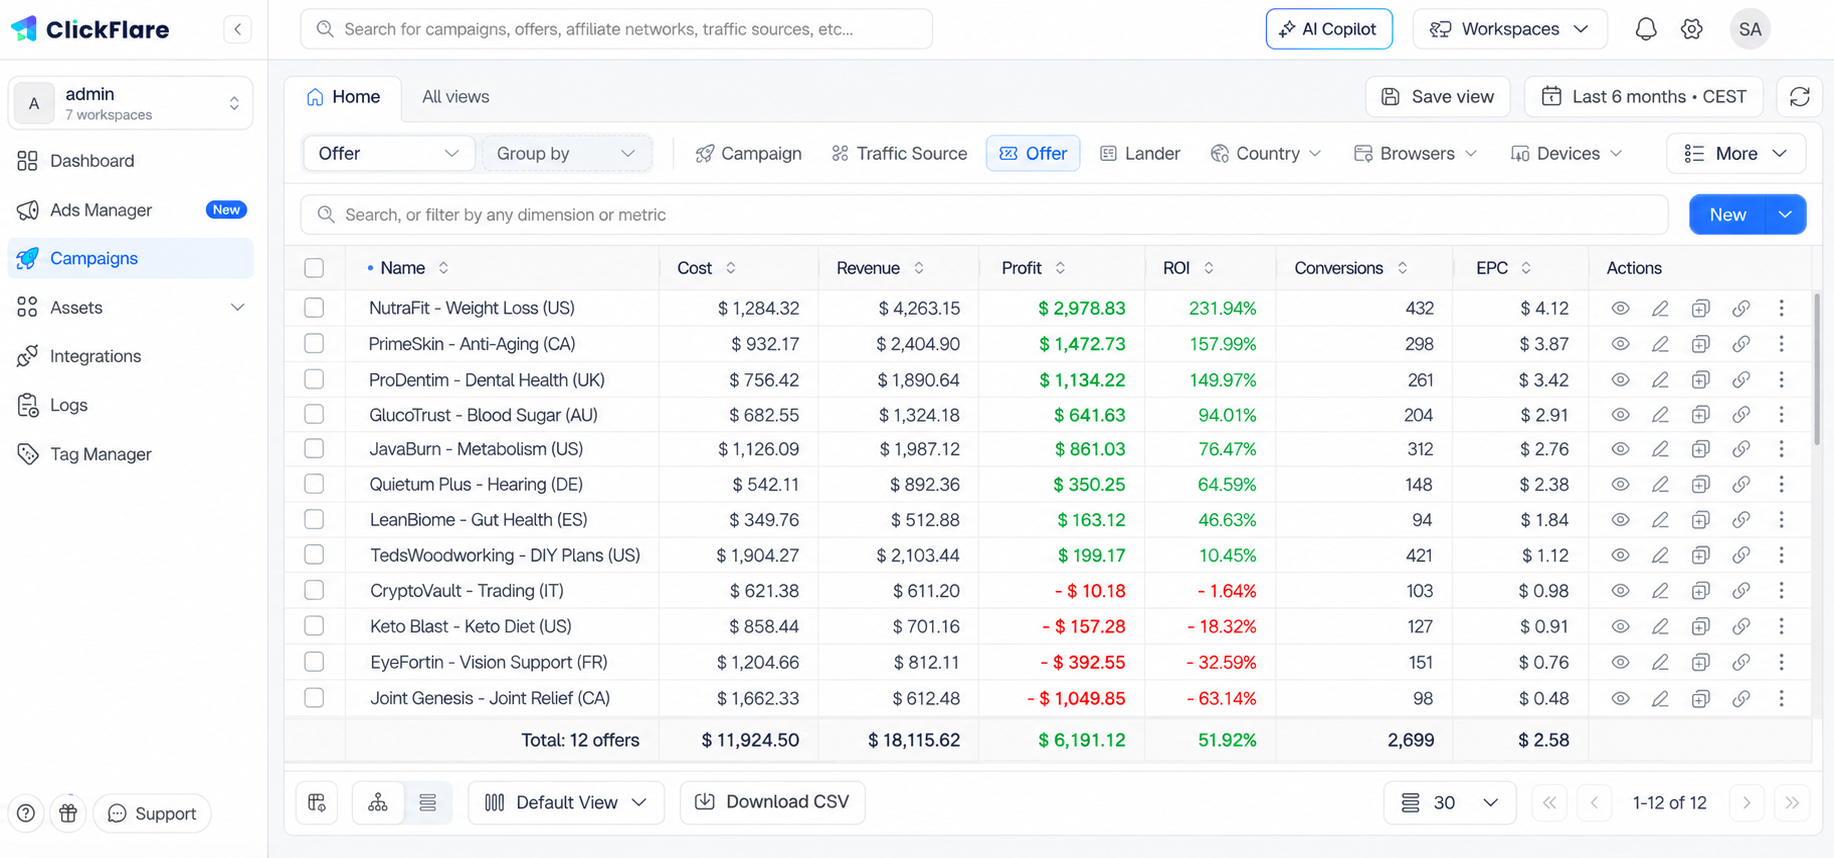Image resolution: width=1834 pixels, height=858 pixels.
Task: Click the table filter search field
Action: pos(984,215)
